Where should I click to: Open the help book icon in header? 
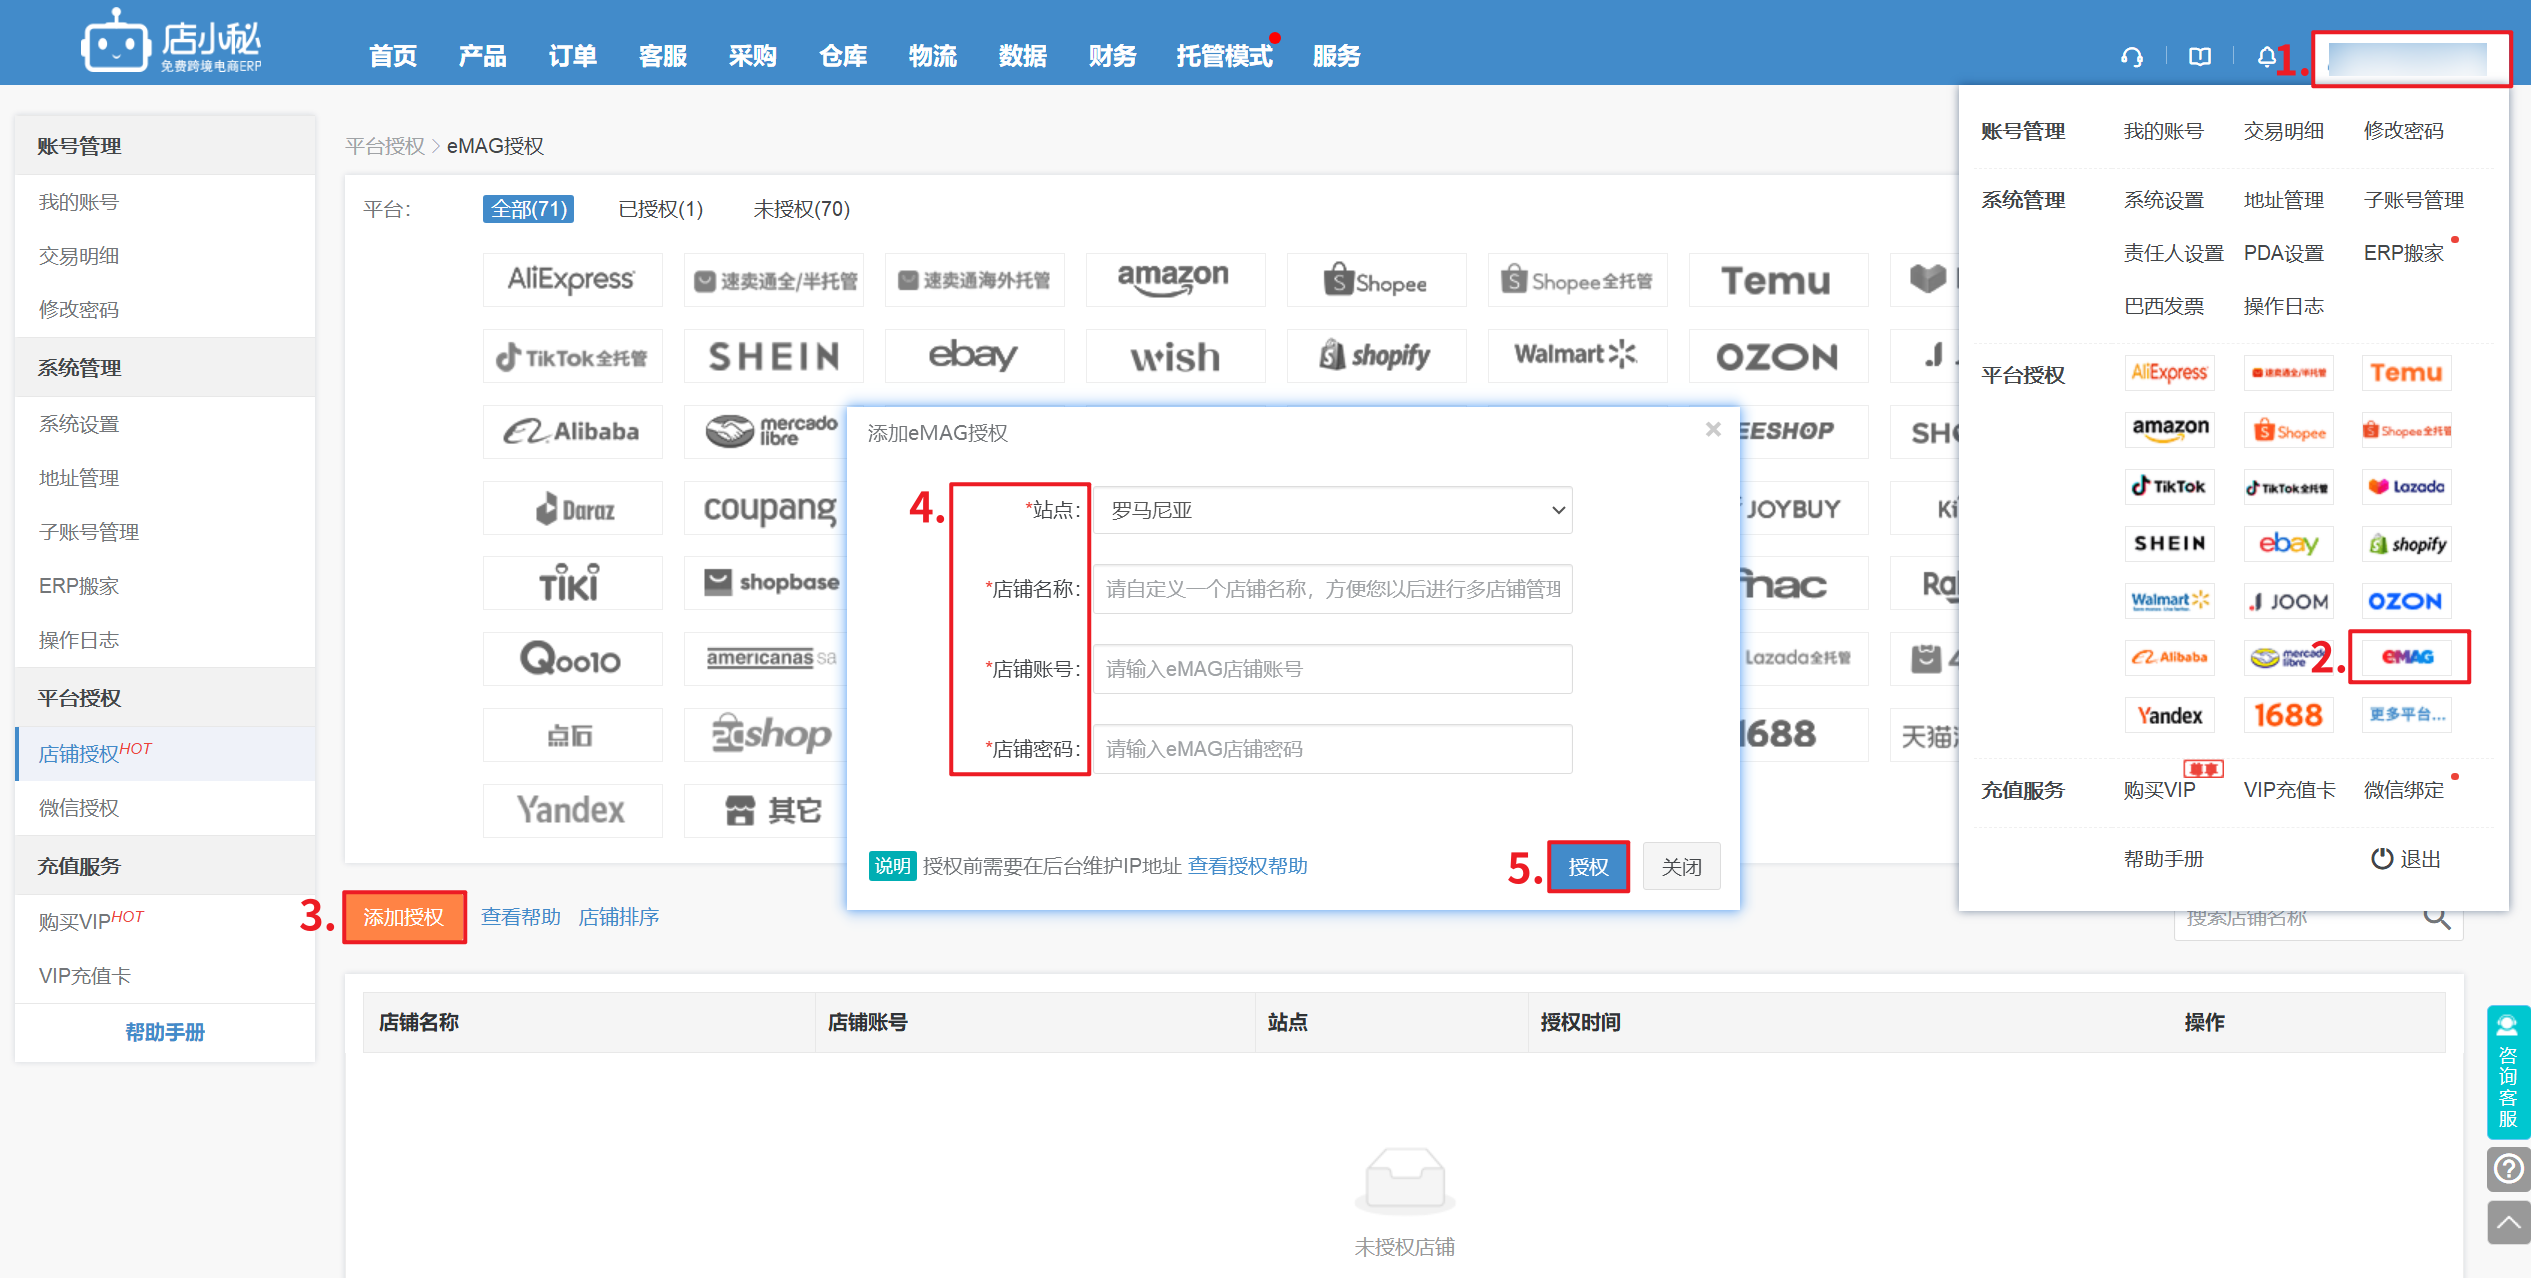click(x=2199, y=57)
